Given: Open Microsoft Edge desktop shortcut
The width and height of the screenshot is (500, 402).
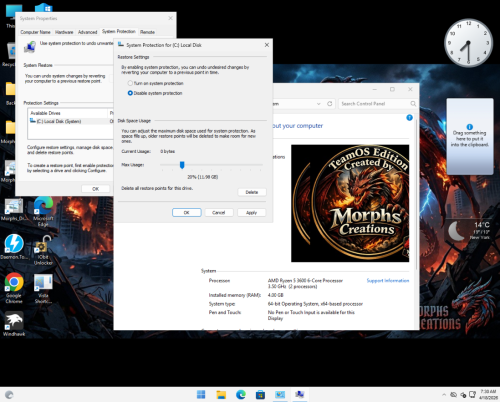Looking at the screenshot, I should pyautogui.click(x=43, y=212).
